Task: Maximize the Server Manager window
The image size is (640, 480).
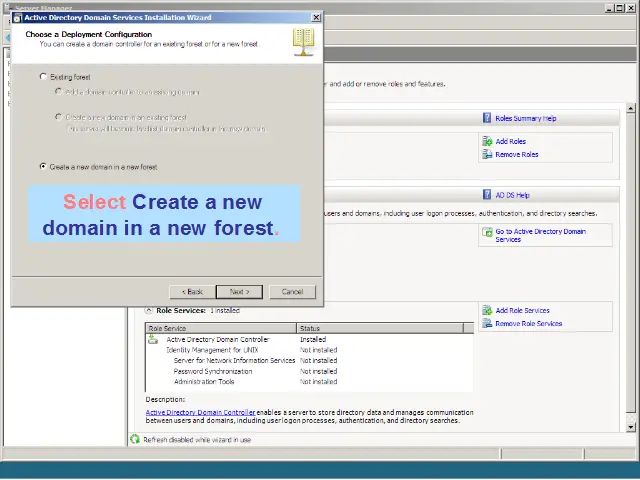Action: click(x=620, y=8)
